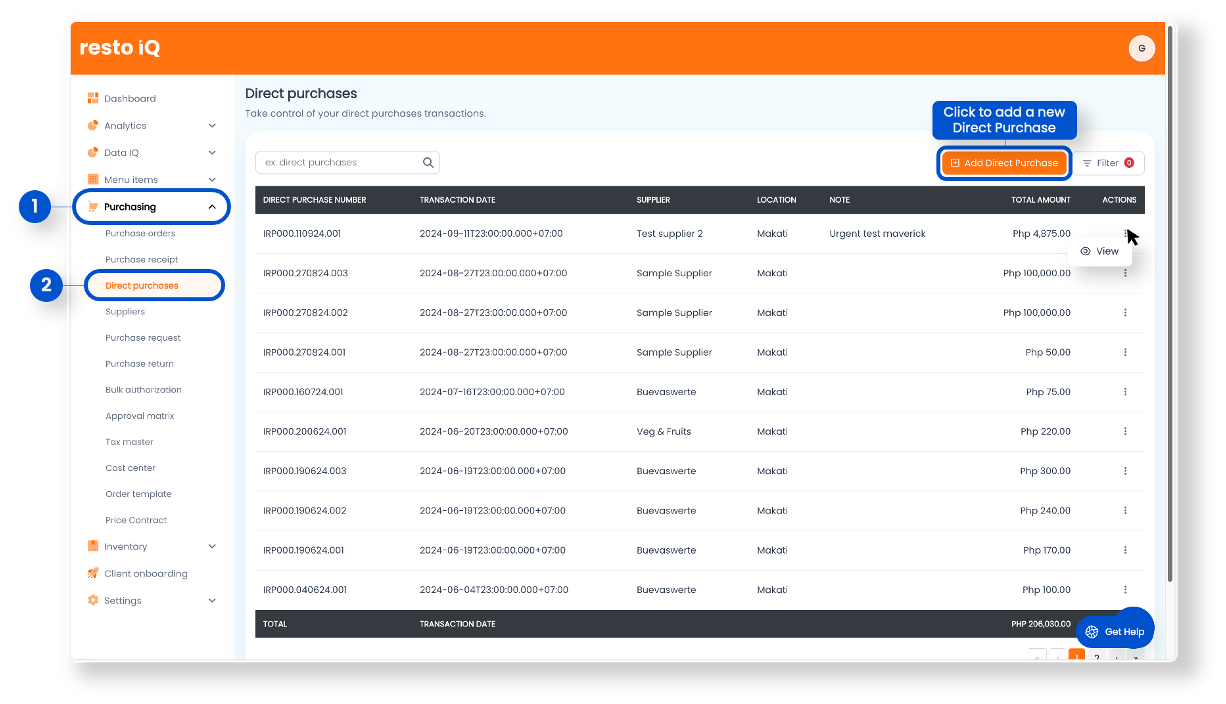Open actions menu for IRP000.270824.002
1226x704 pixels.
[x=1125, y=313]
